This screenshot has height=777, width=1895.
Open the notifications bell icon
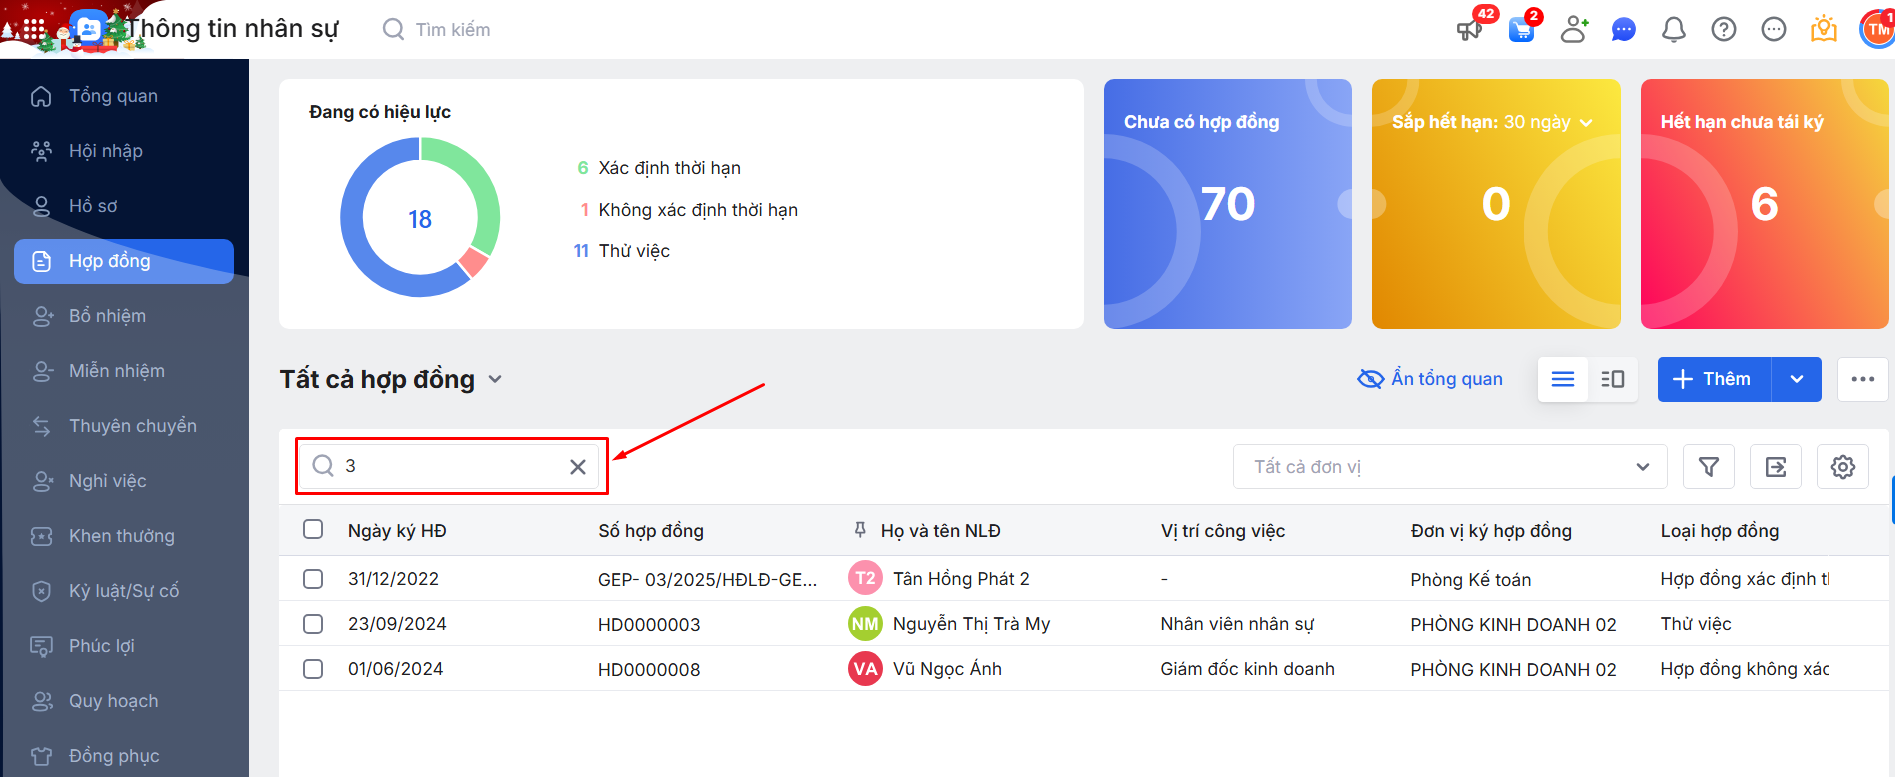coord(1673,30)
